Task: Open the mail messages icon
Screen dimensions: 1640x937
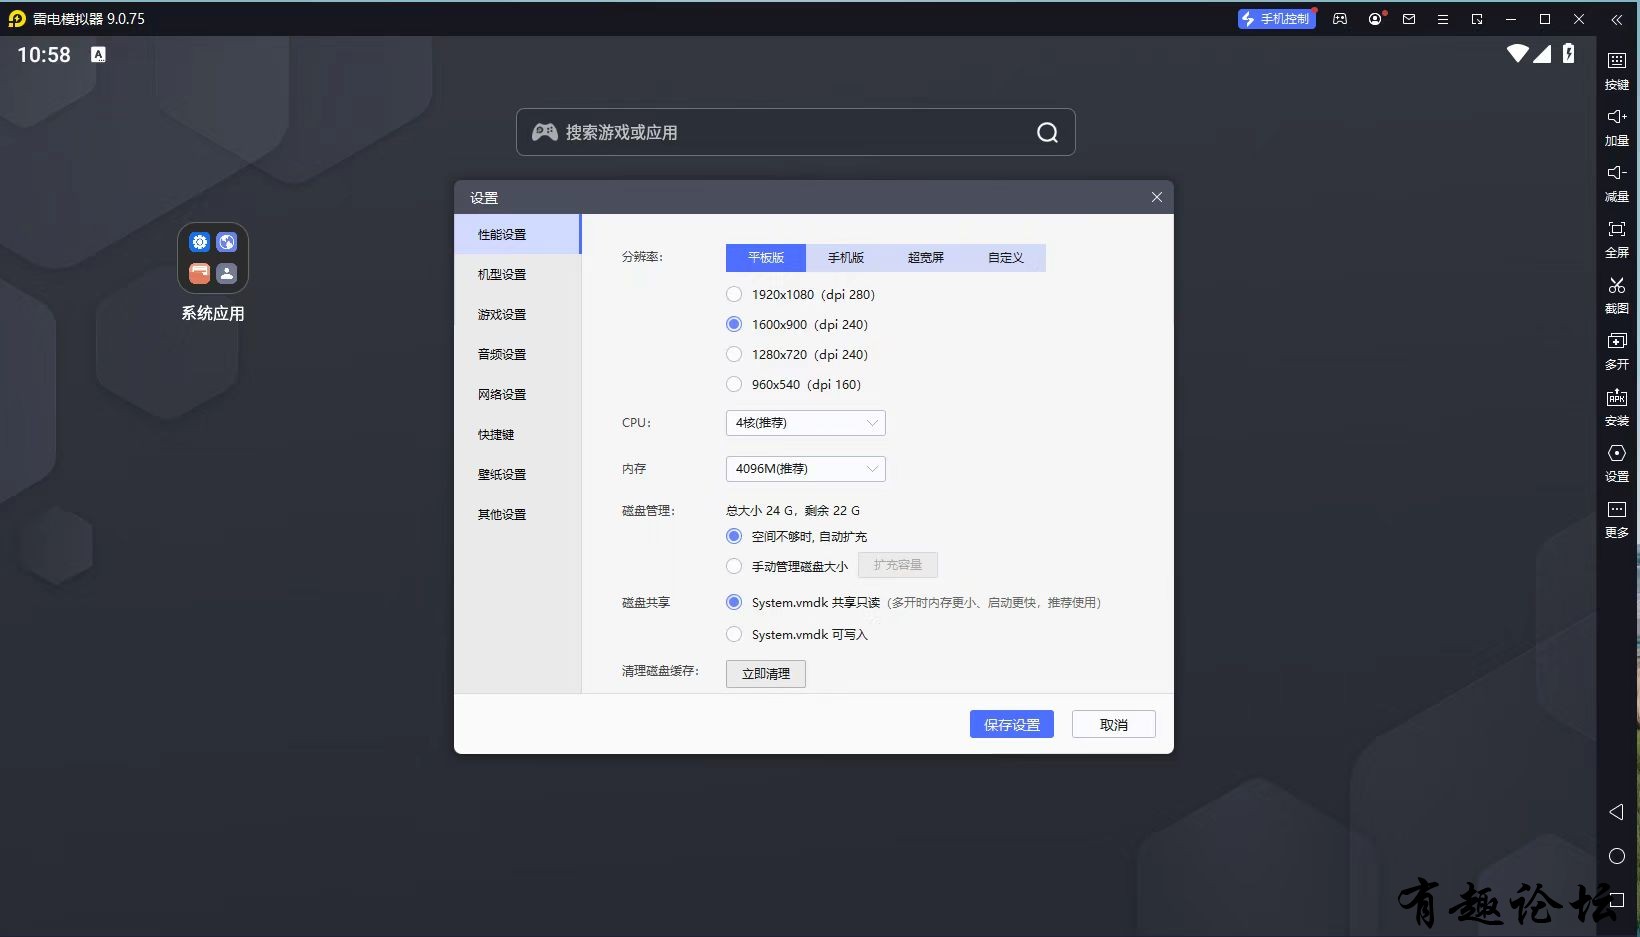Action: [1409, 19]
